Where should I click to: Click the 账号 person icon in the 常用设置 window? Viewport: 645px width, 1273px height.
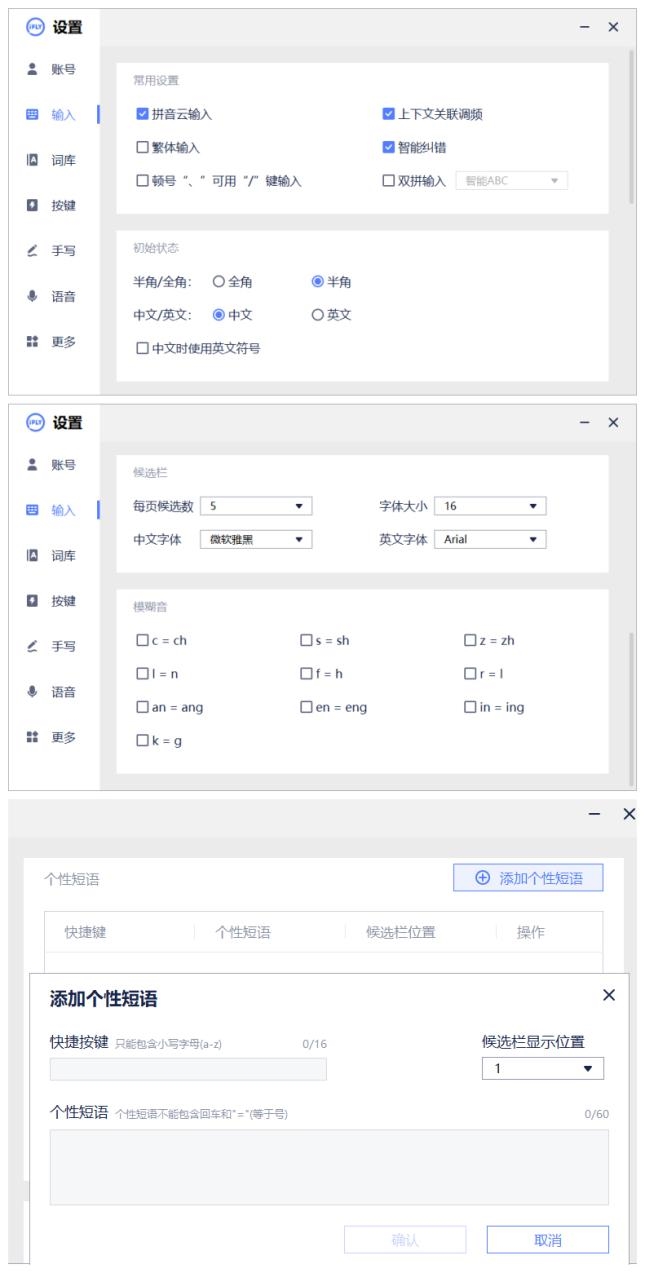click(31, 69)
